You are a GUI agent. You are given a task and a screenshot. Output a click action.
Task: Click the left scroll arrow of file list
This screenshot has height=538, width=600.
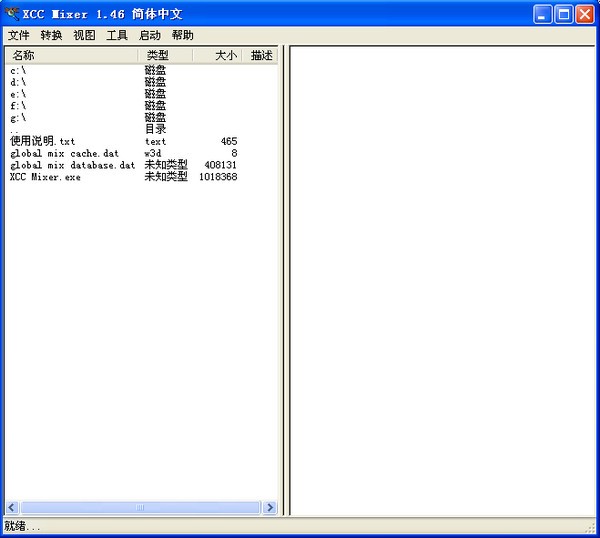(x=11, y=507)
